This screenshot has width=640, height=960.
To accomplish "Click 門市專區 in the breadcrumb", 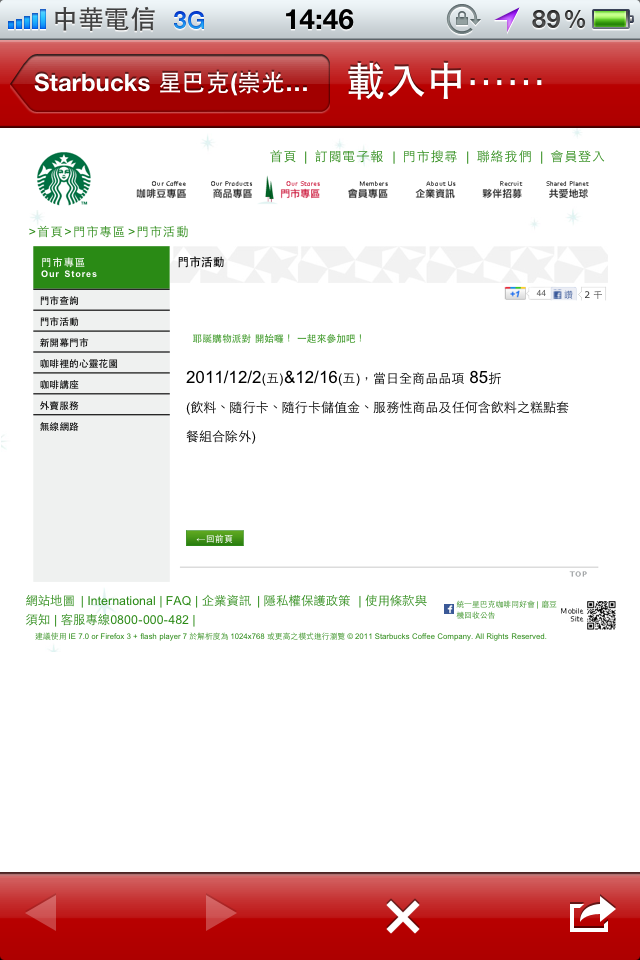I will point(99,232).
